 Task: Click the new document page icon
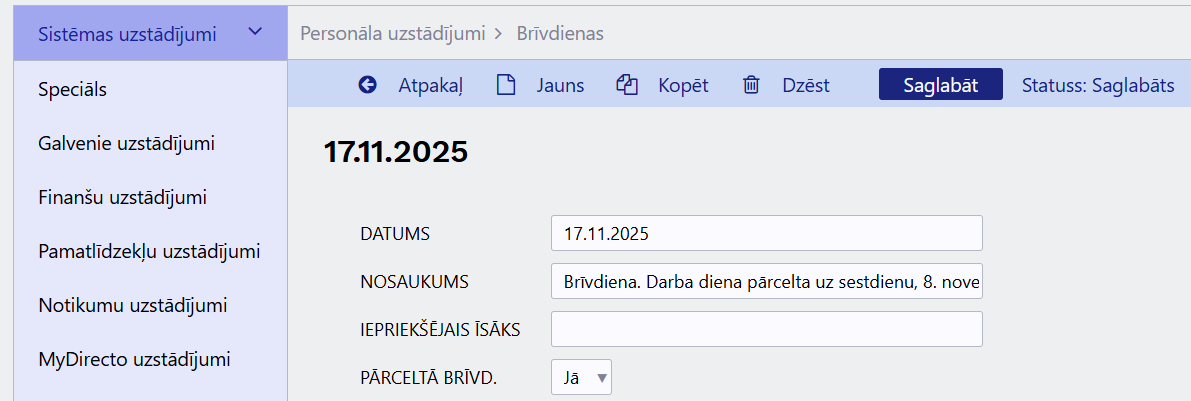pyautogui.click(x=505, y=85)
